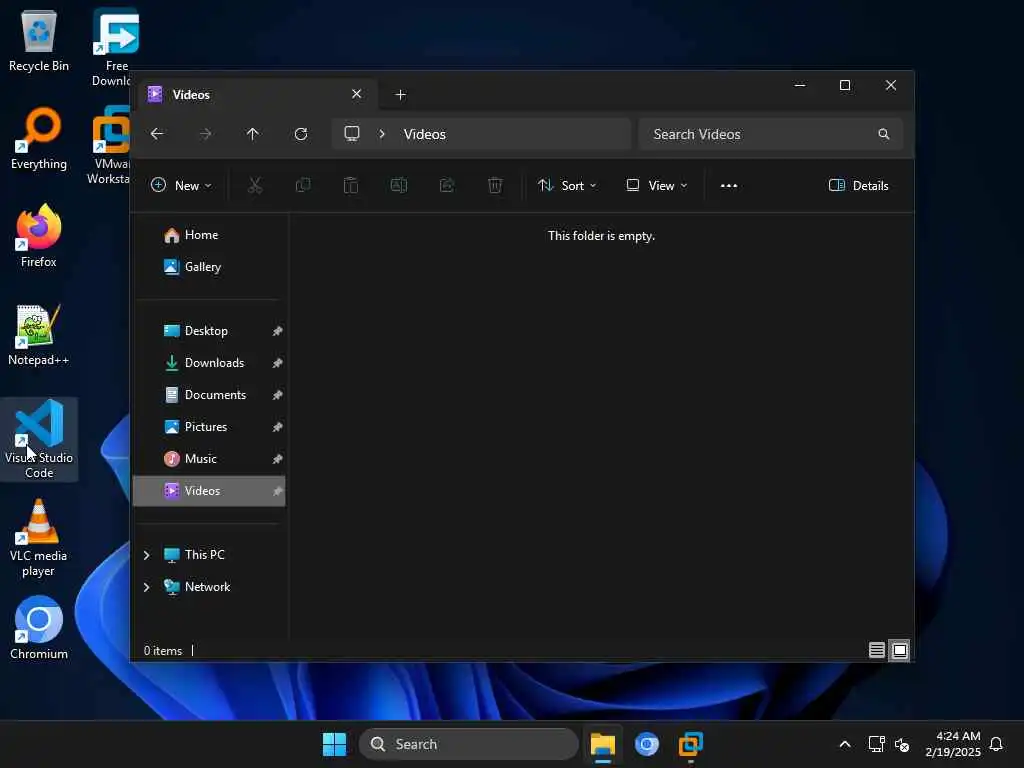Select VLC media player desktop shortcut
This screenshot has height=768, width=1024.
39,537
